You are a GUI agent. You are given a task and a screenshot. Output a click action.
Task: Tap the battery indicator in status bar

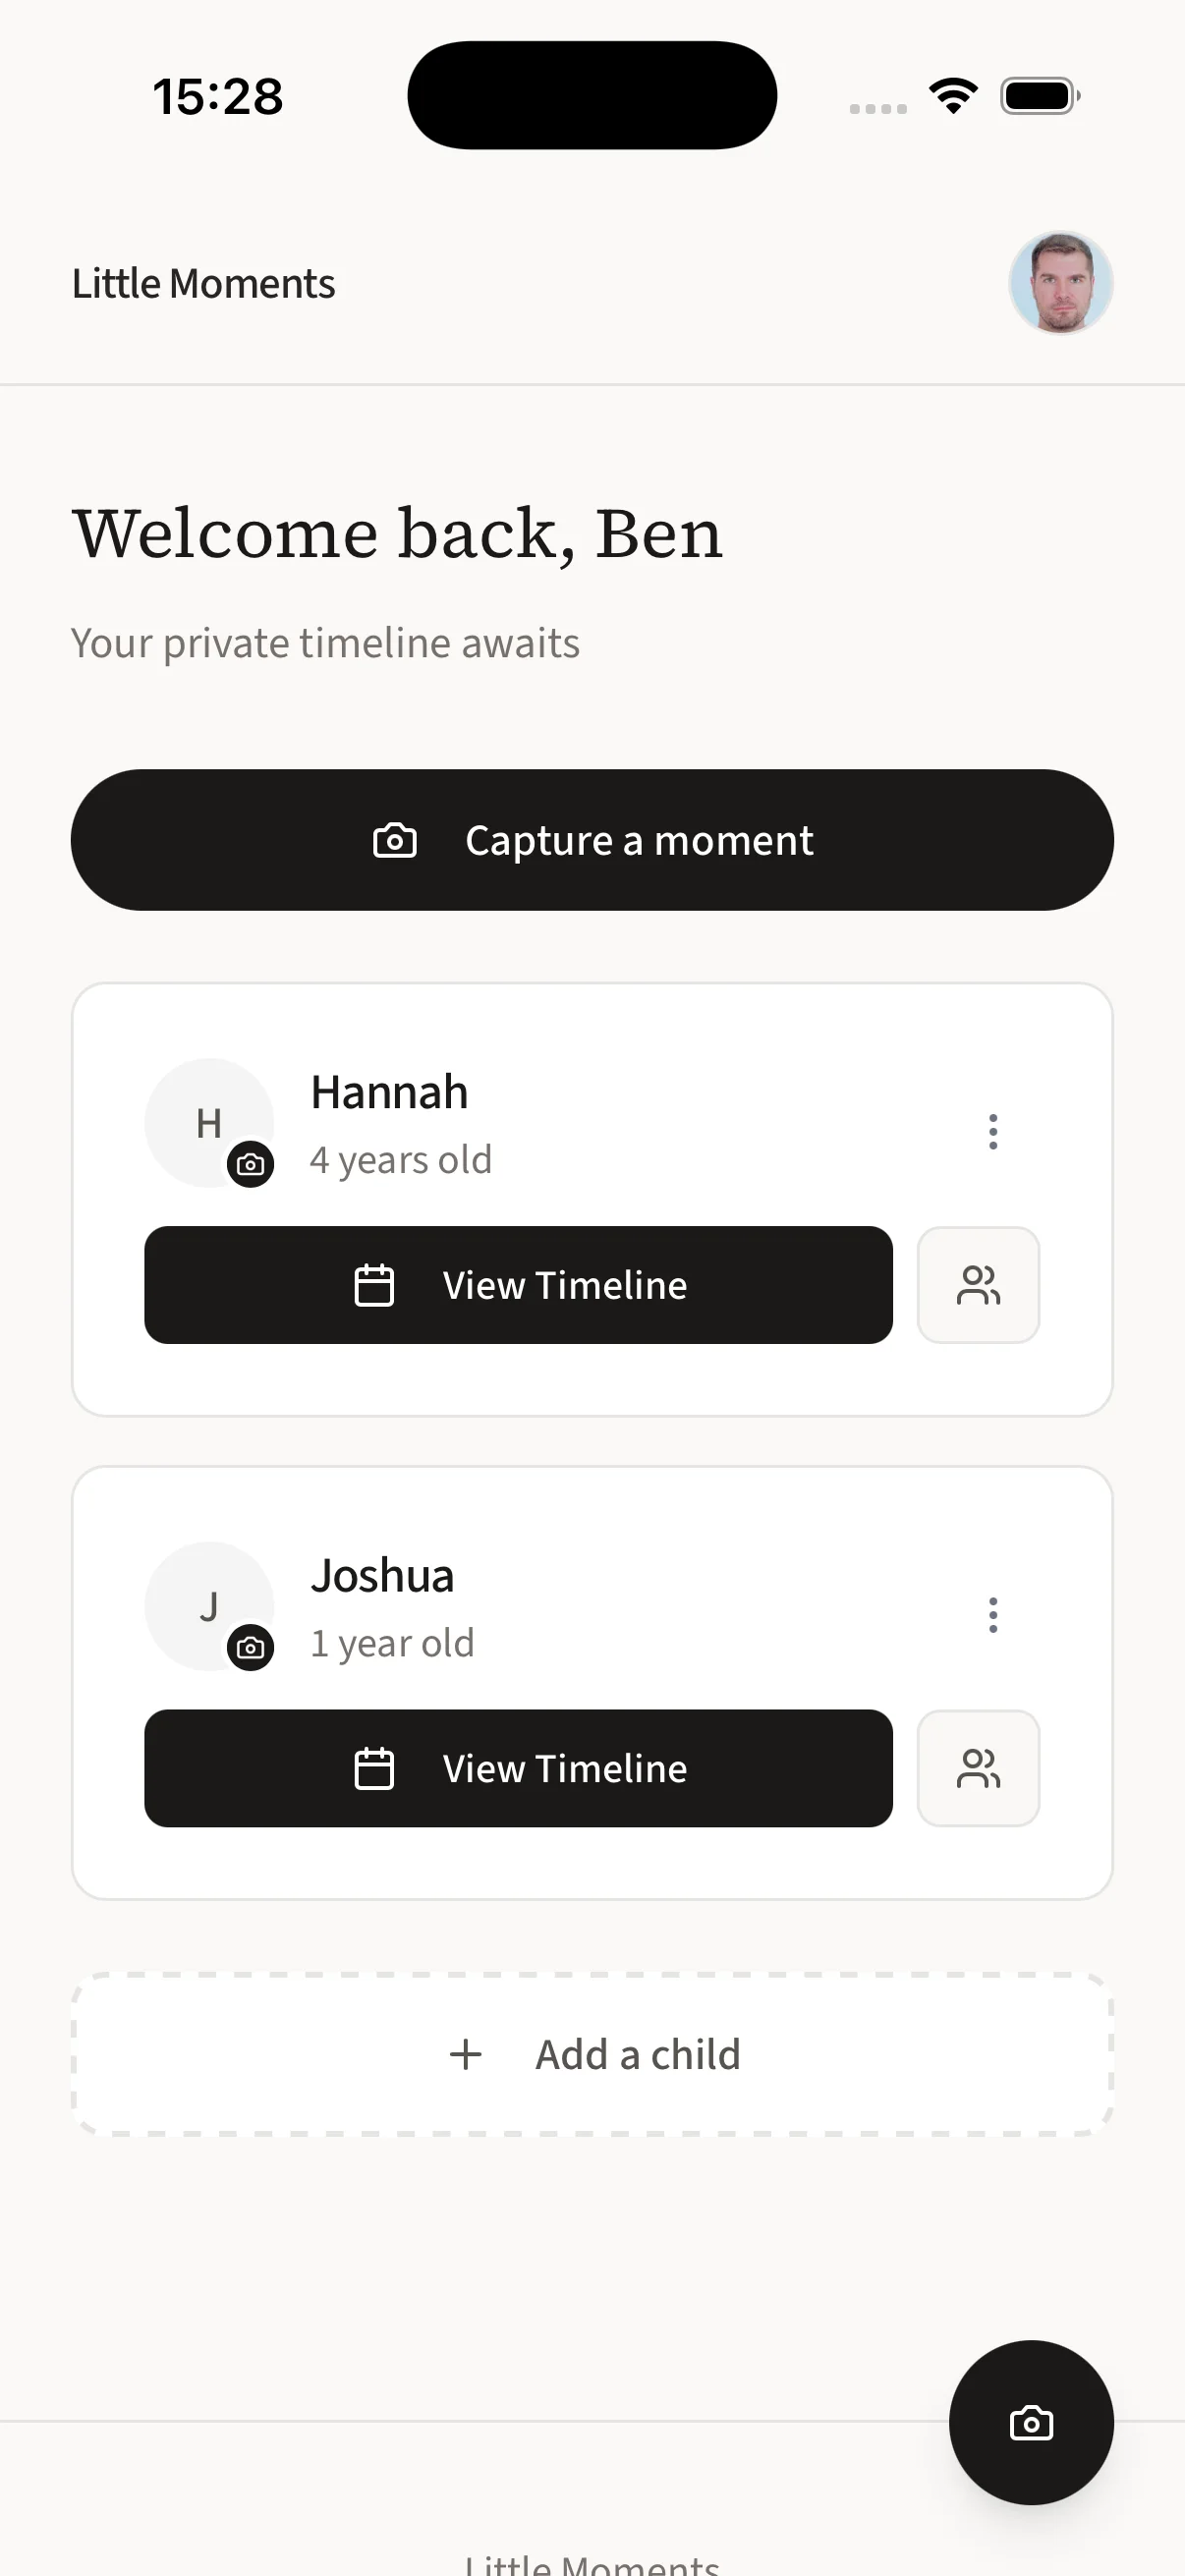point(1039,96)
